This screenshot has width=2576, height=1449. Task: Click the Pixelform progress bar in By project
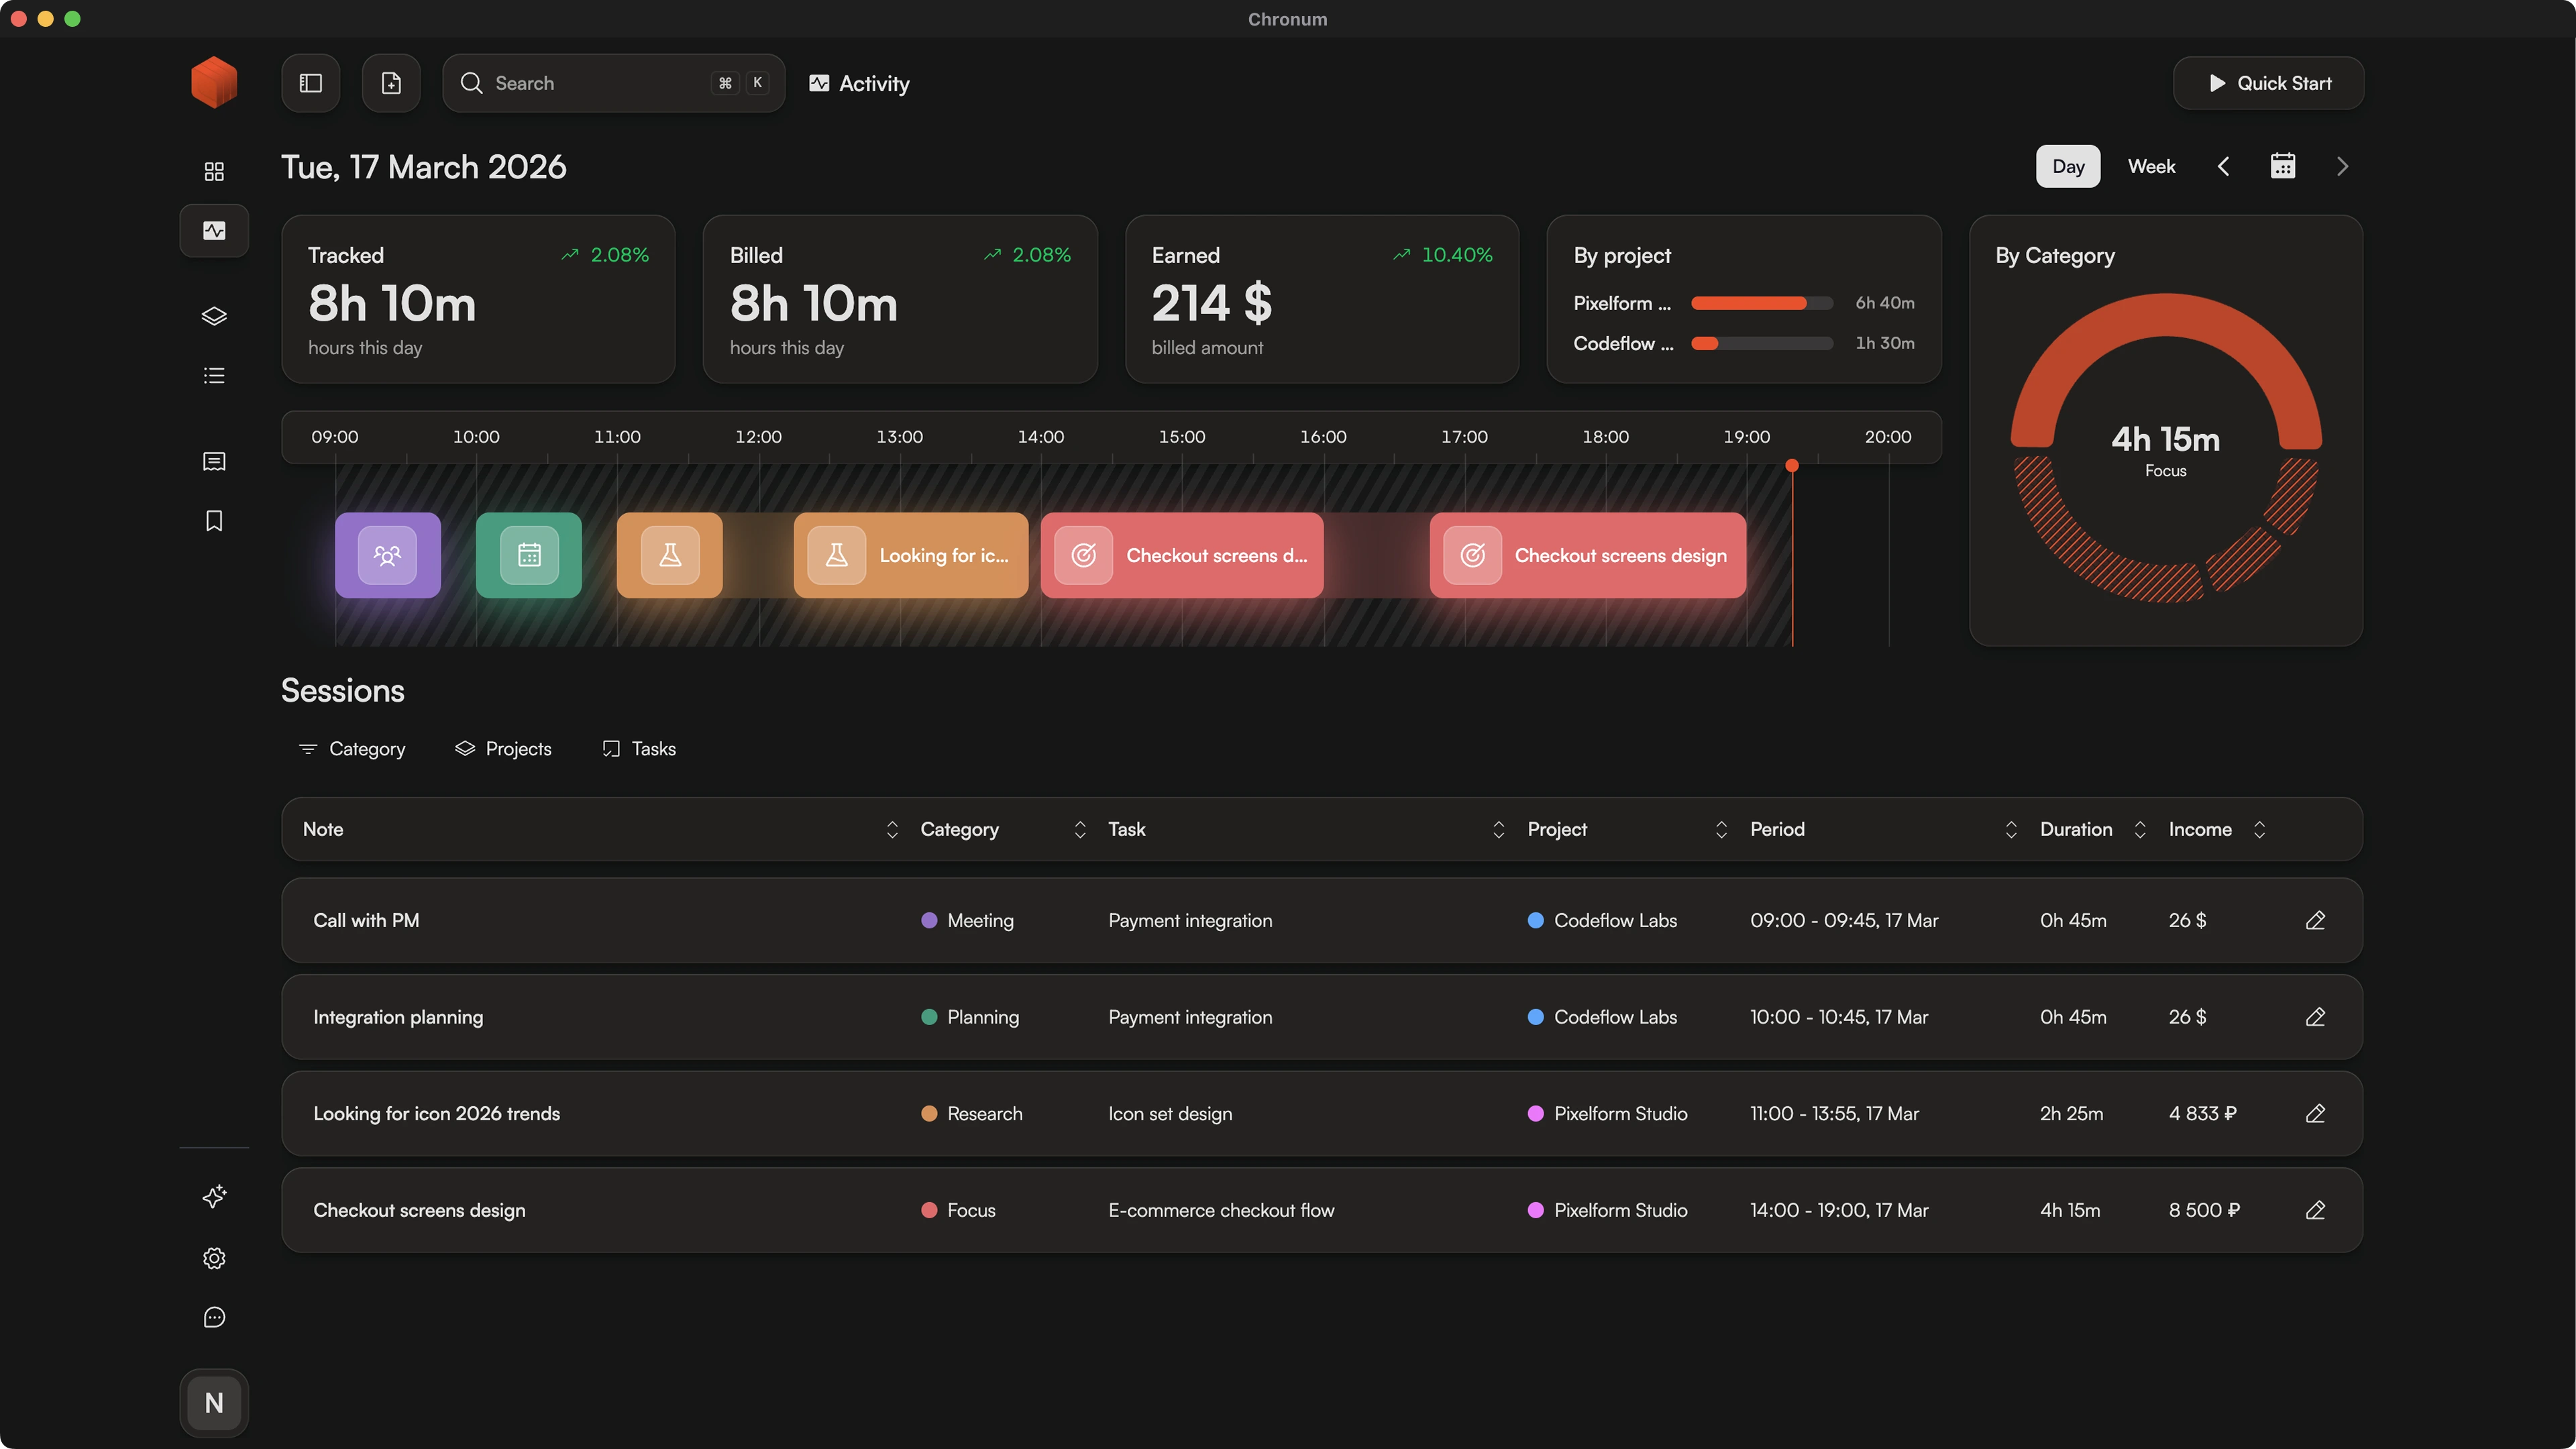tap(1761, 303)
